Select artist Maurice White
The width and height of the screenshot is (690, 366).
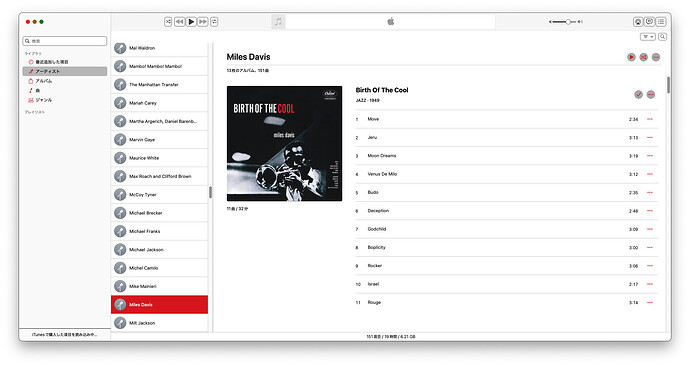click(x=159, y=158)
